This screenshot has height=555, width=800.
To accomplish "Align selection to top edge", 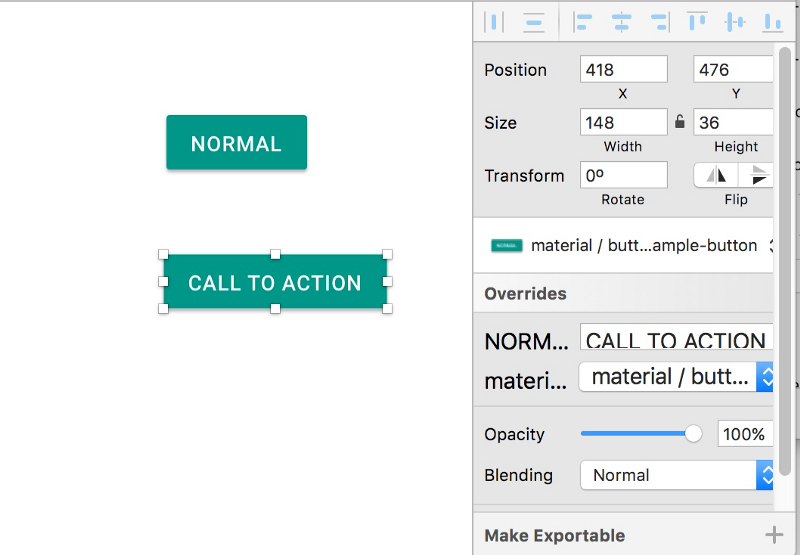I will (697, 22).
